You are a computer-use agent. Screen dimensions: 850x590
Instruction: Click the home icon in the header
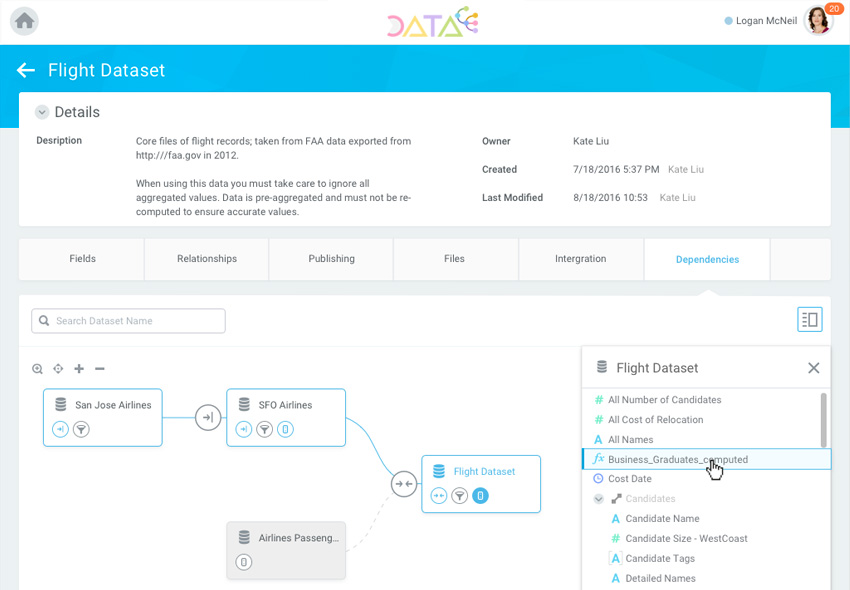[x=24, y=21]
